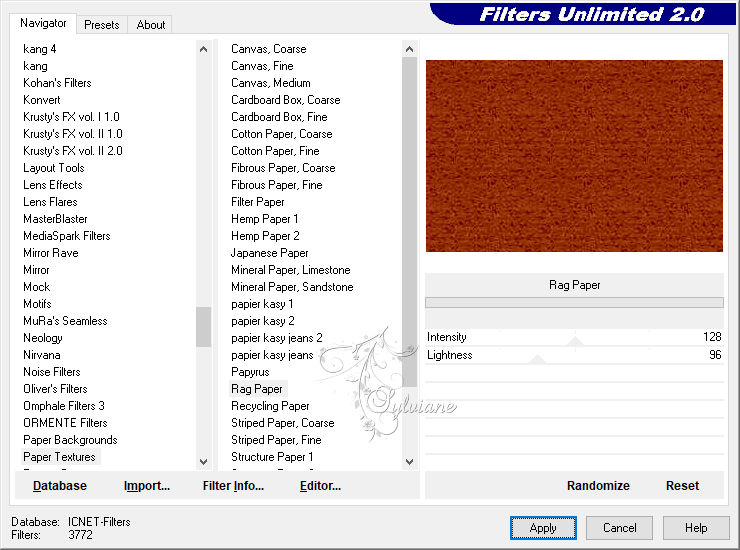Open the About tab
Image resolution: width=740 pixels, height=550 pixels.
[x=151, y=25]
